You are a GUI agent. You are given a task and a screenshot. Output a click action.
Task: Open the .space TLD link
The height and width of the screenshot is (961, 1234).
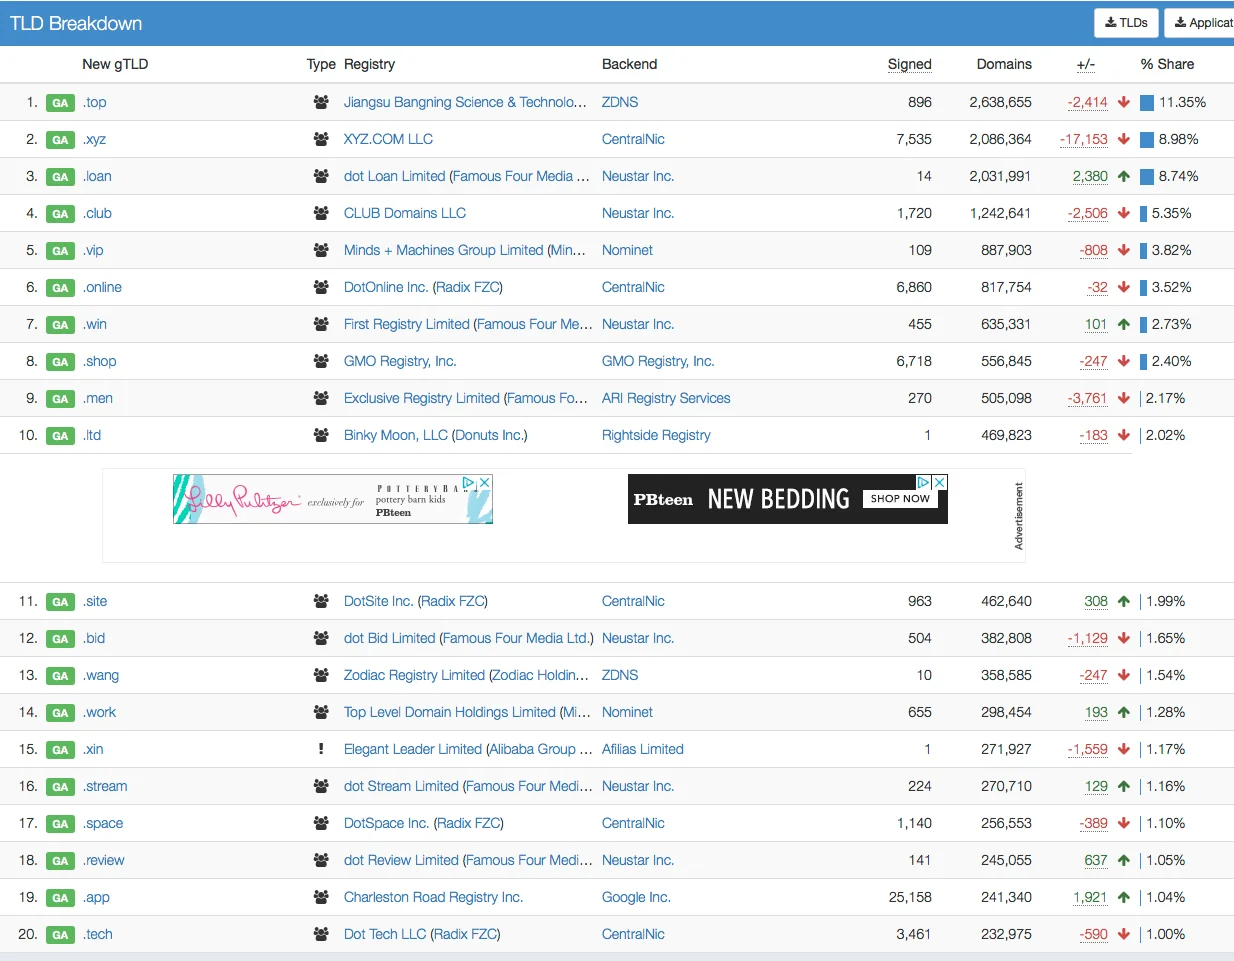coord(103,823)
